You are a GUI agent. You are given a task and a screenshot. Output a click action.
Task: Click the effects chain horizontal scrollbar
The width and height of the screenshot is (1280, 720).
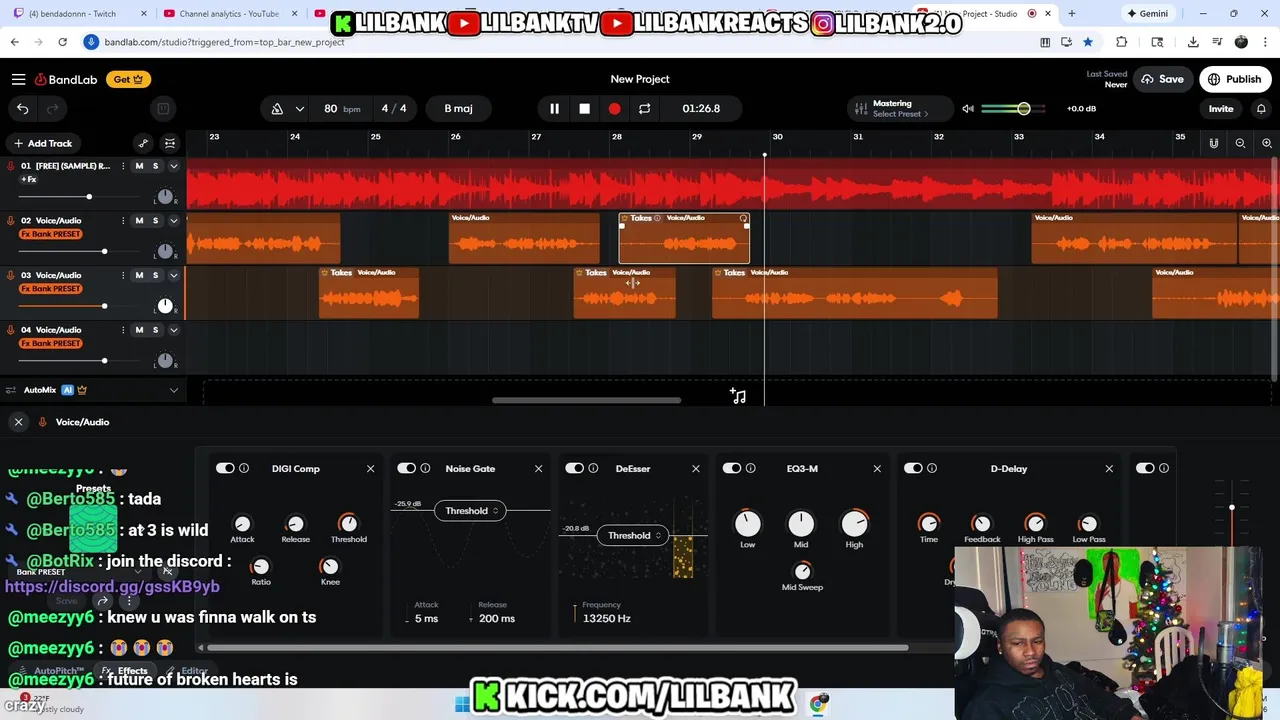pos(560,647)
